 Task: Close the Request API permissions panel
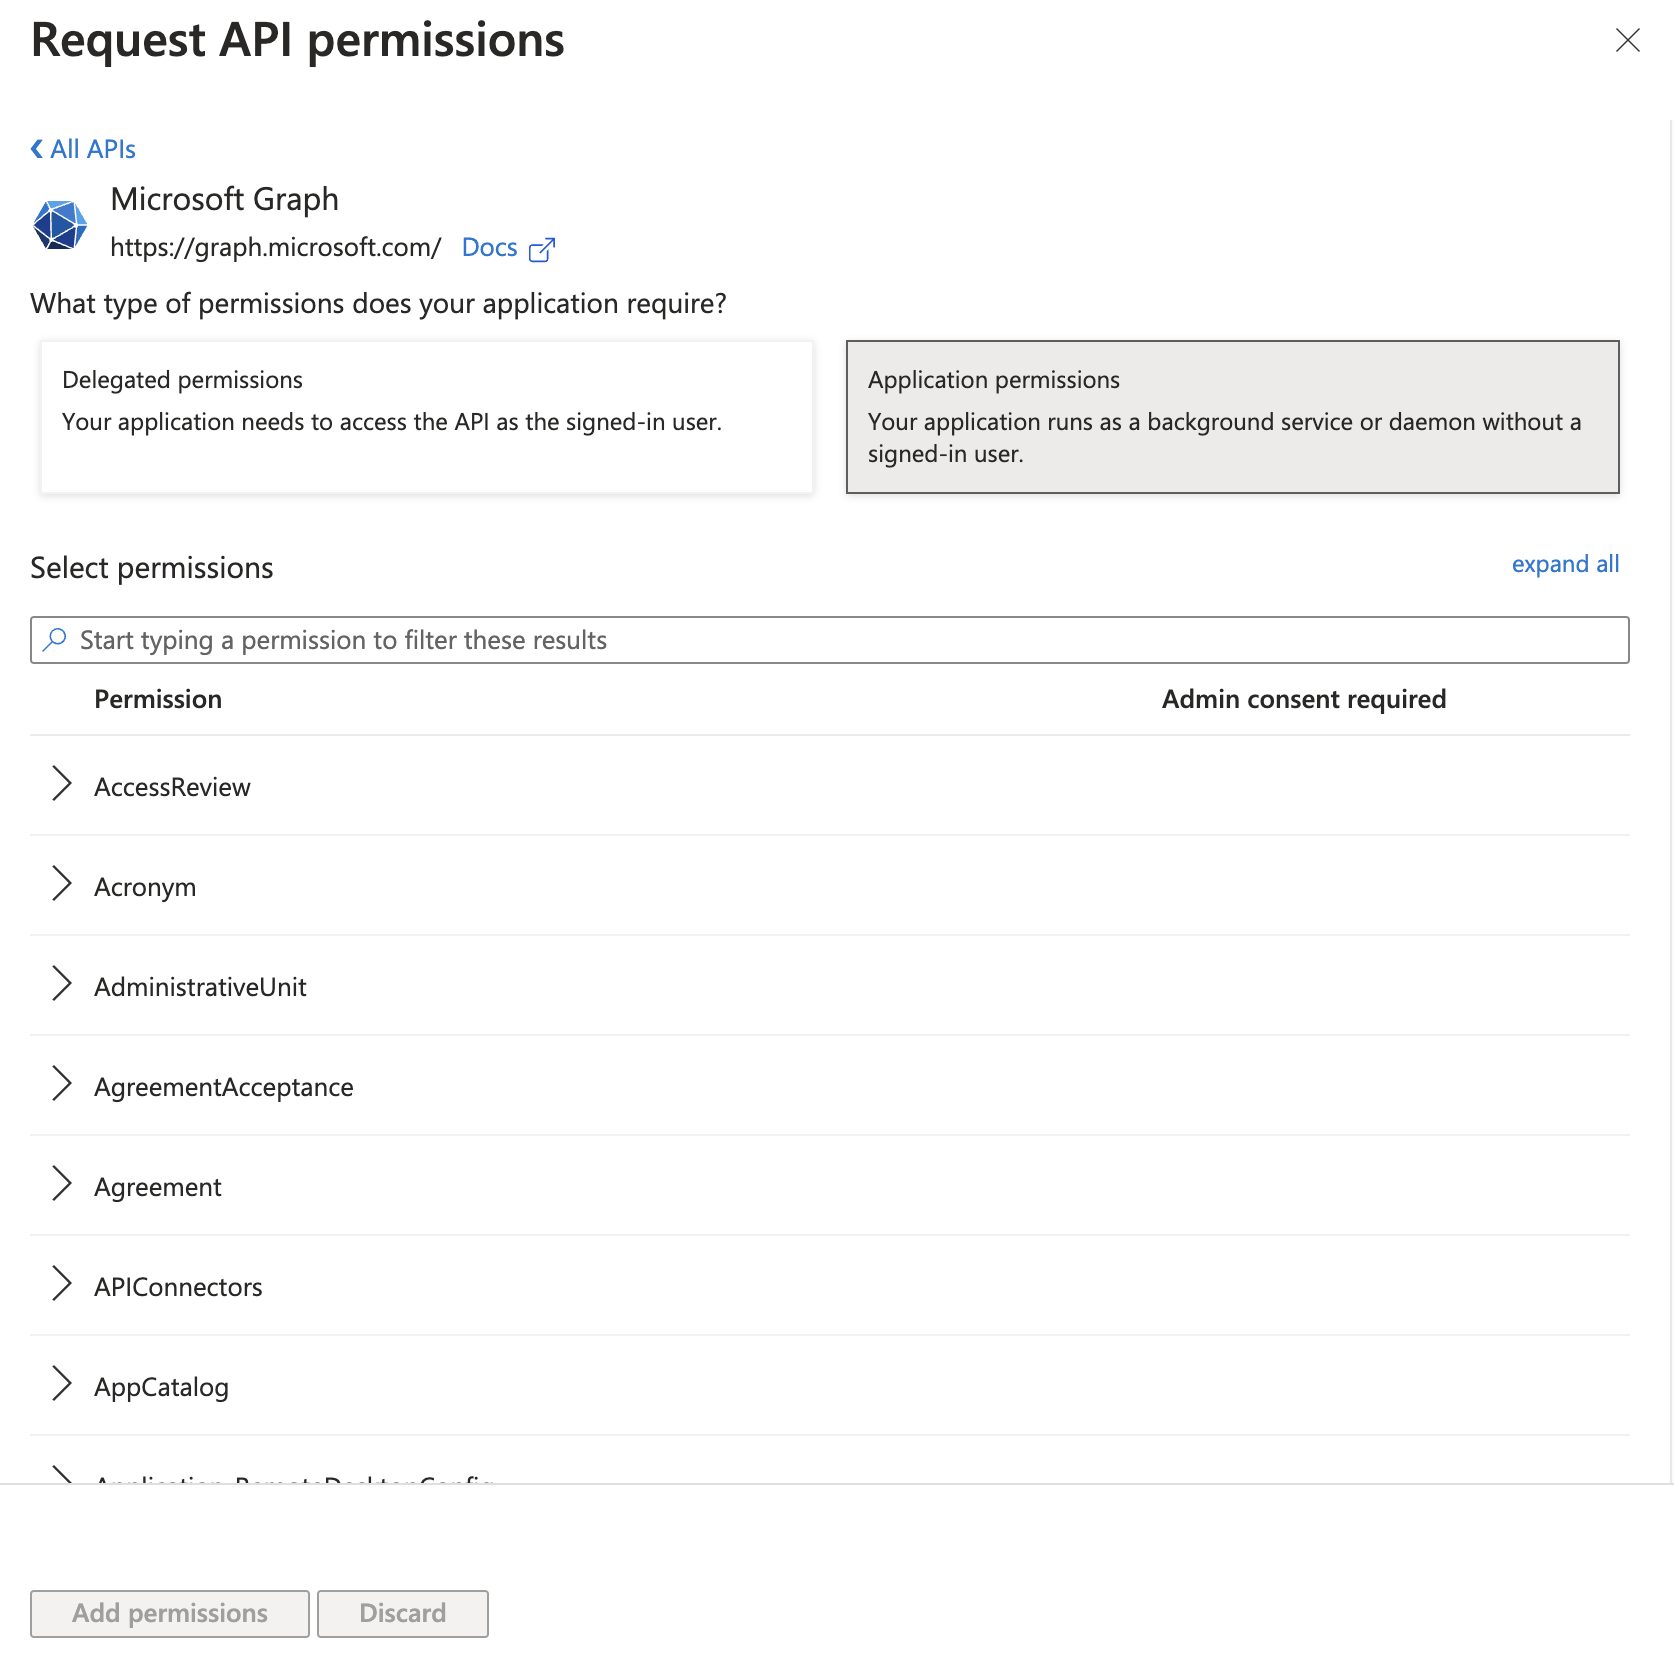point(1628,41)
